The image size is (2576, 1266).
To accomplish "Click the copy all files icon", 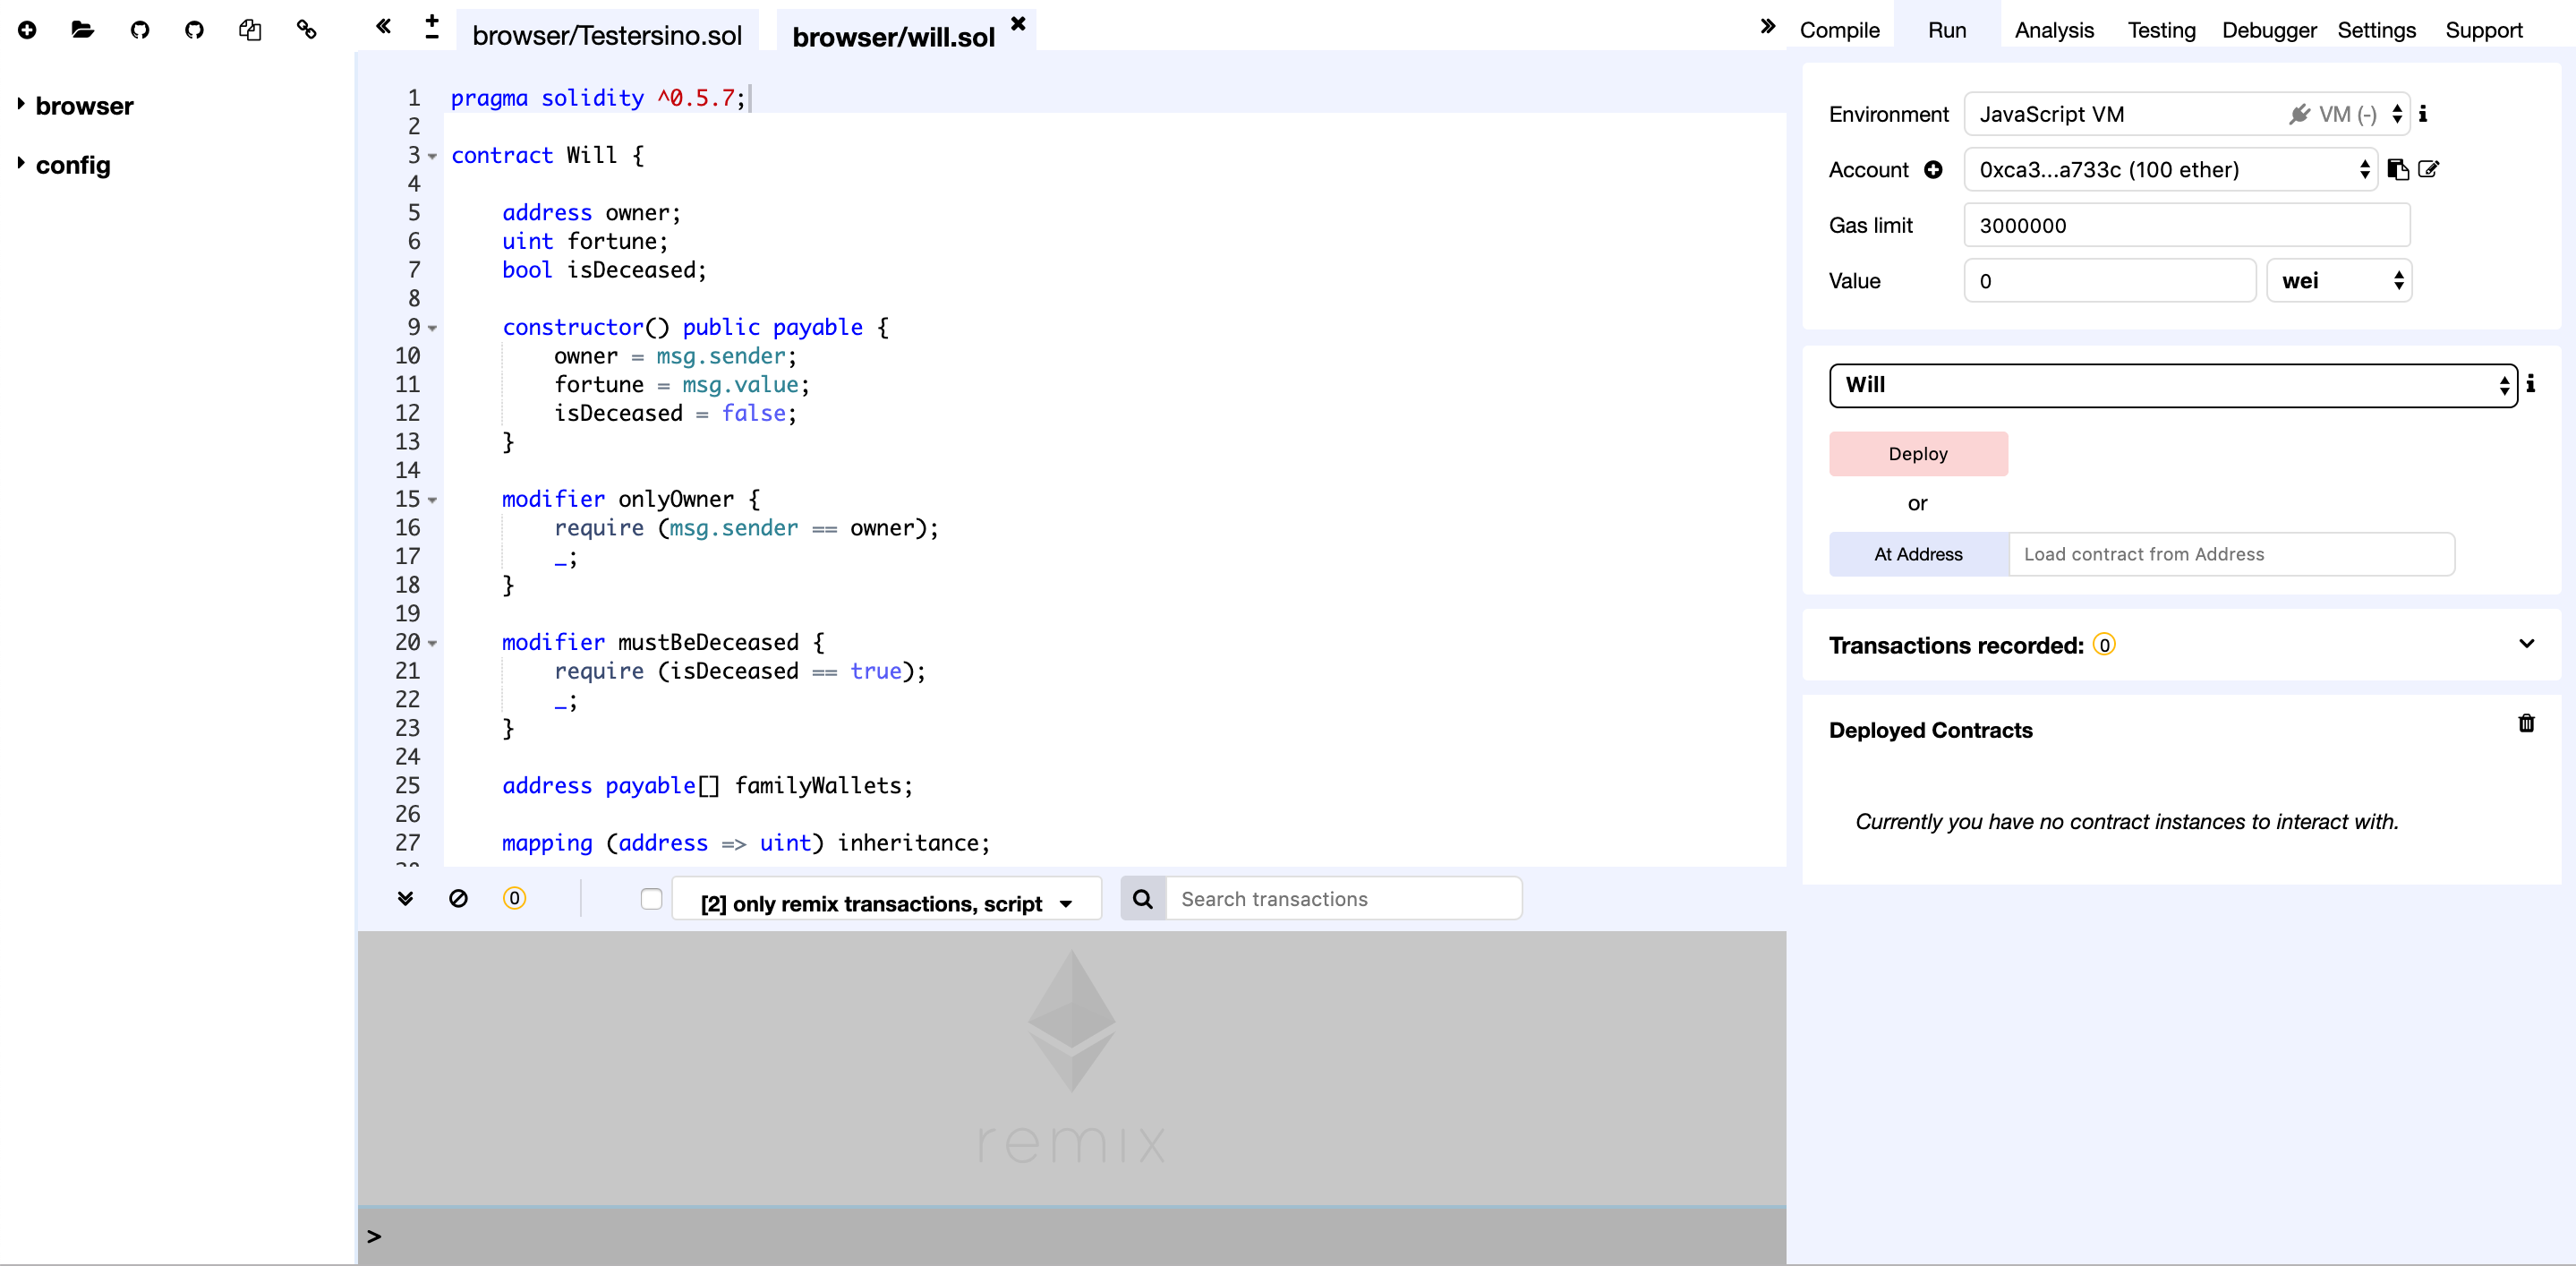I will 250,30.
